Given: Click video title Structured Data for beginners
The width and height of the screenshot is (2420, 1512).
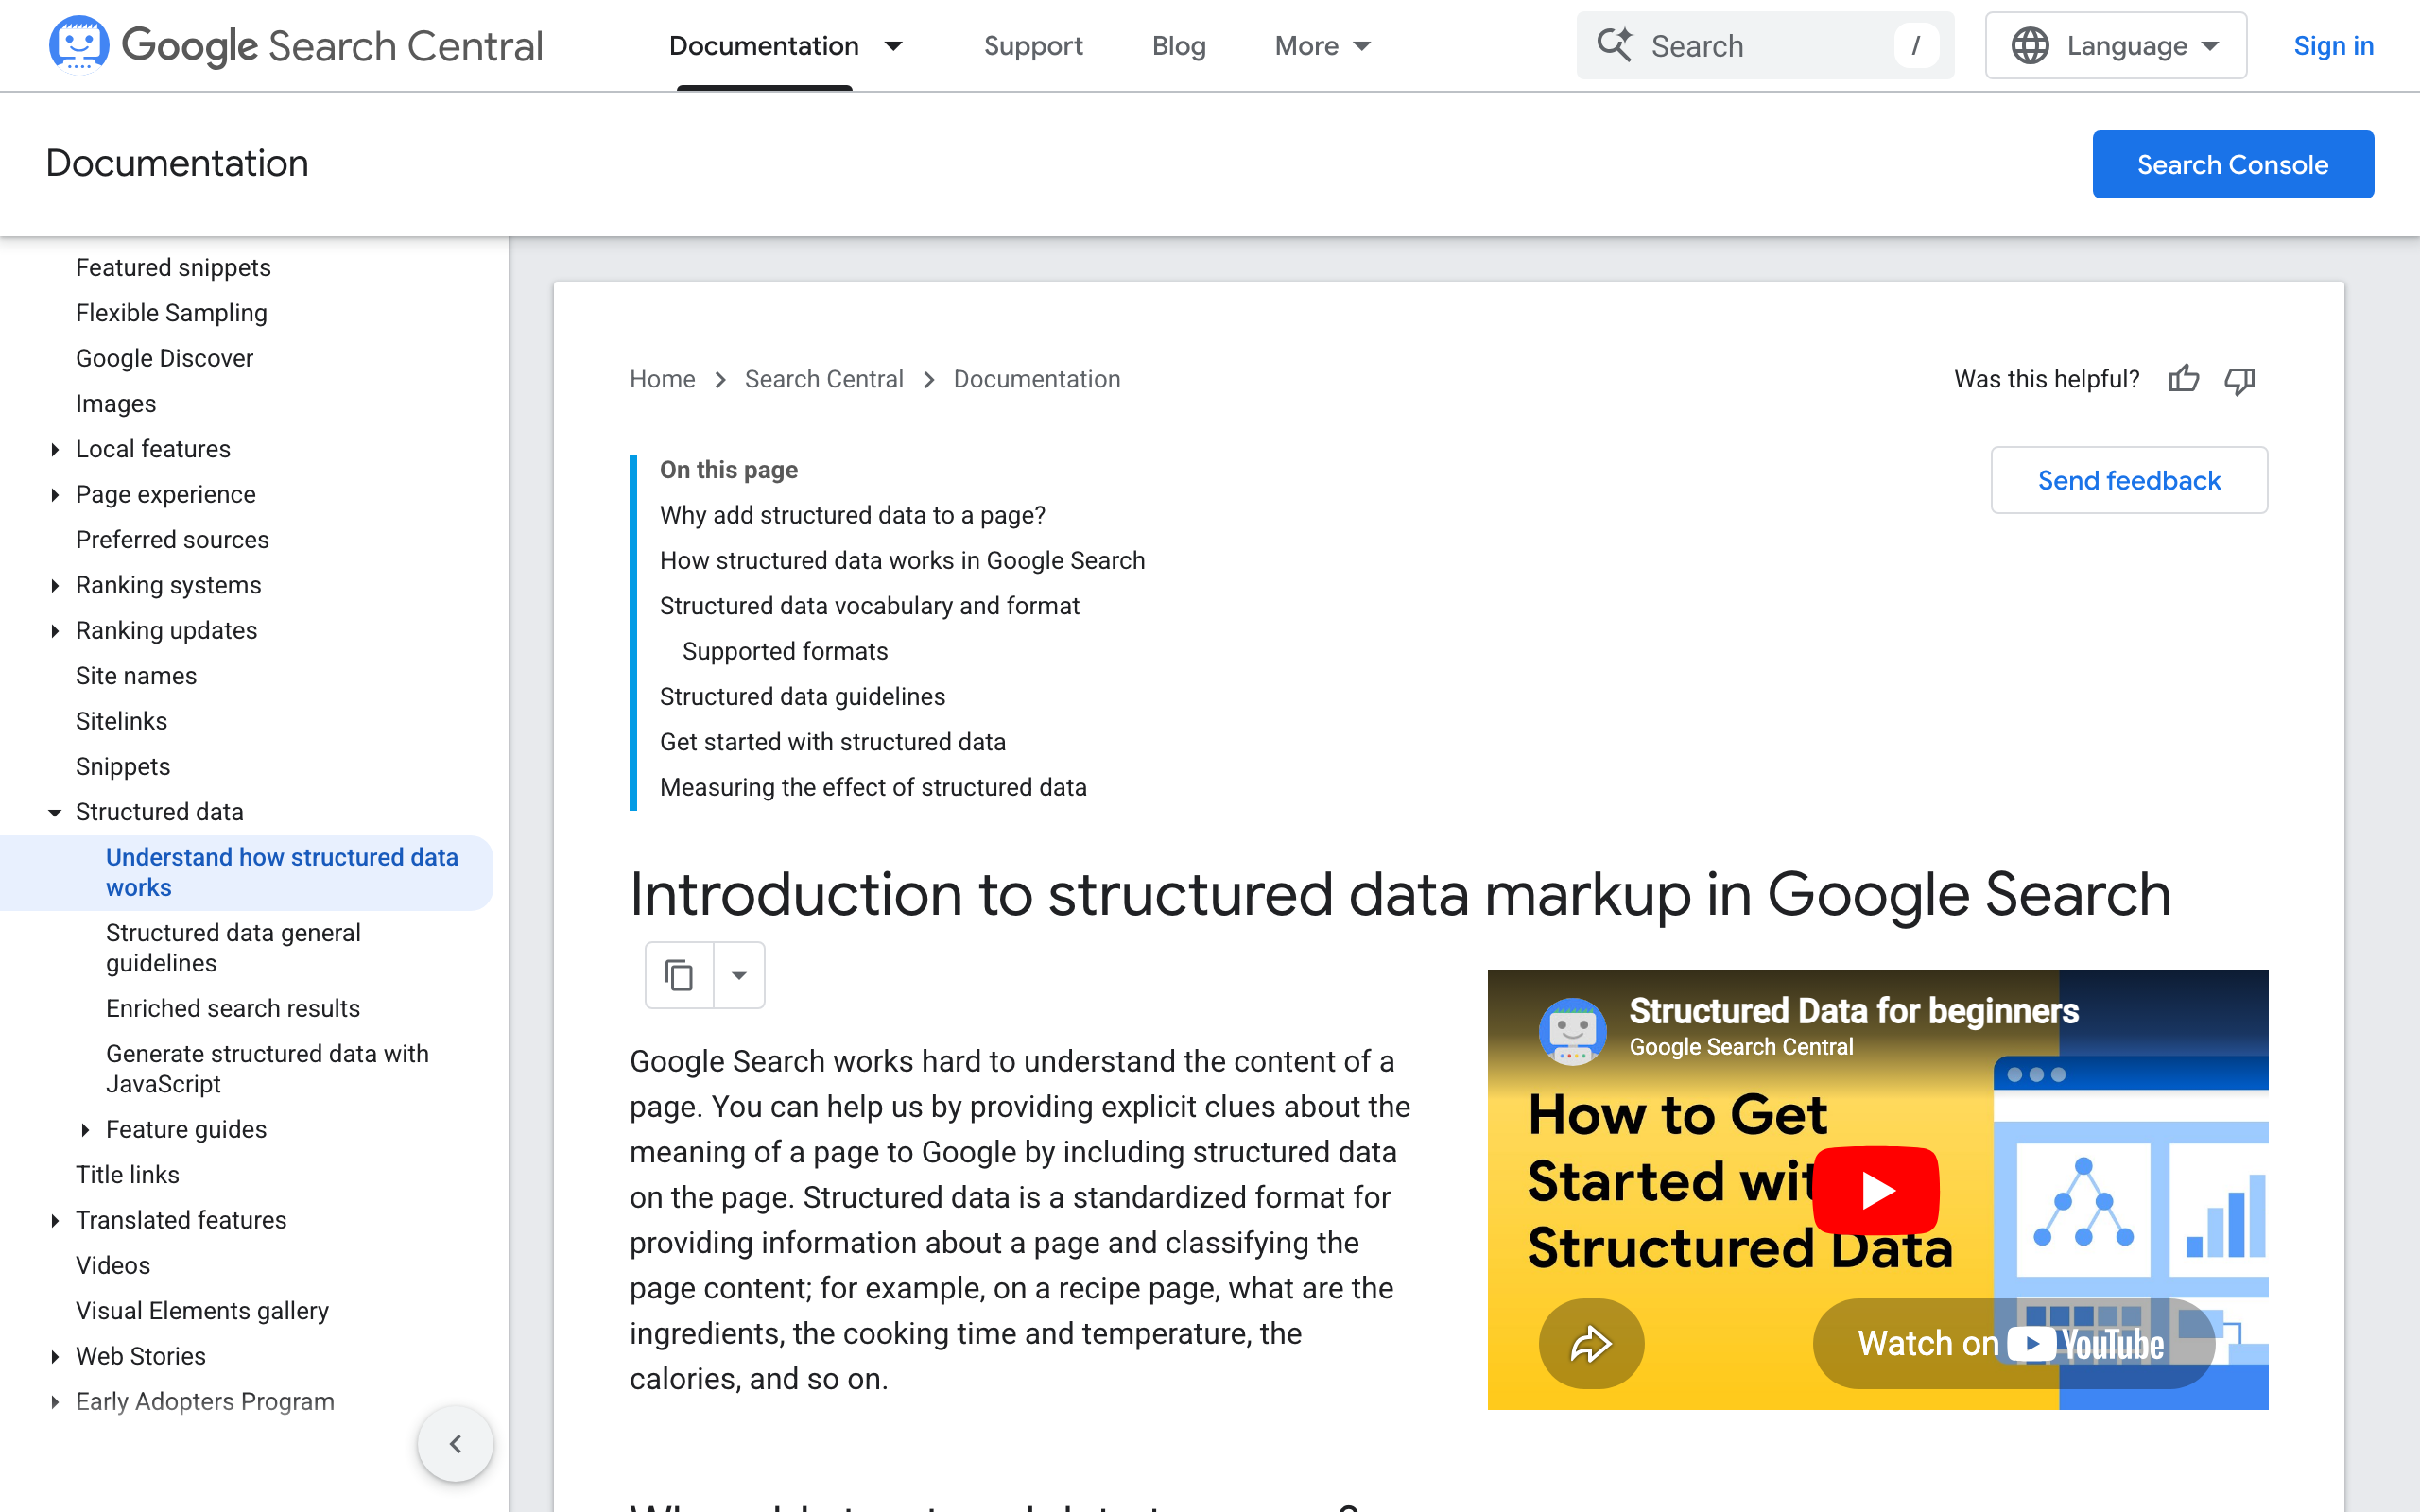Looking at the screenshot, I should point(1853,1011).
